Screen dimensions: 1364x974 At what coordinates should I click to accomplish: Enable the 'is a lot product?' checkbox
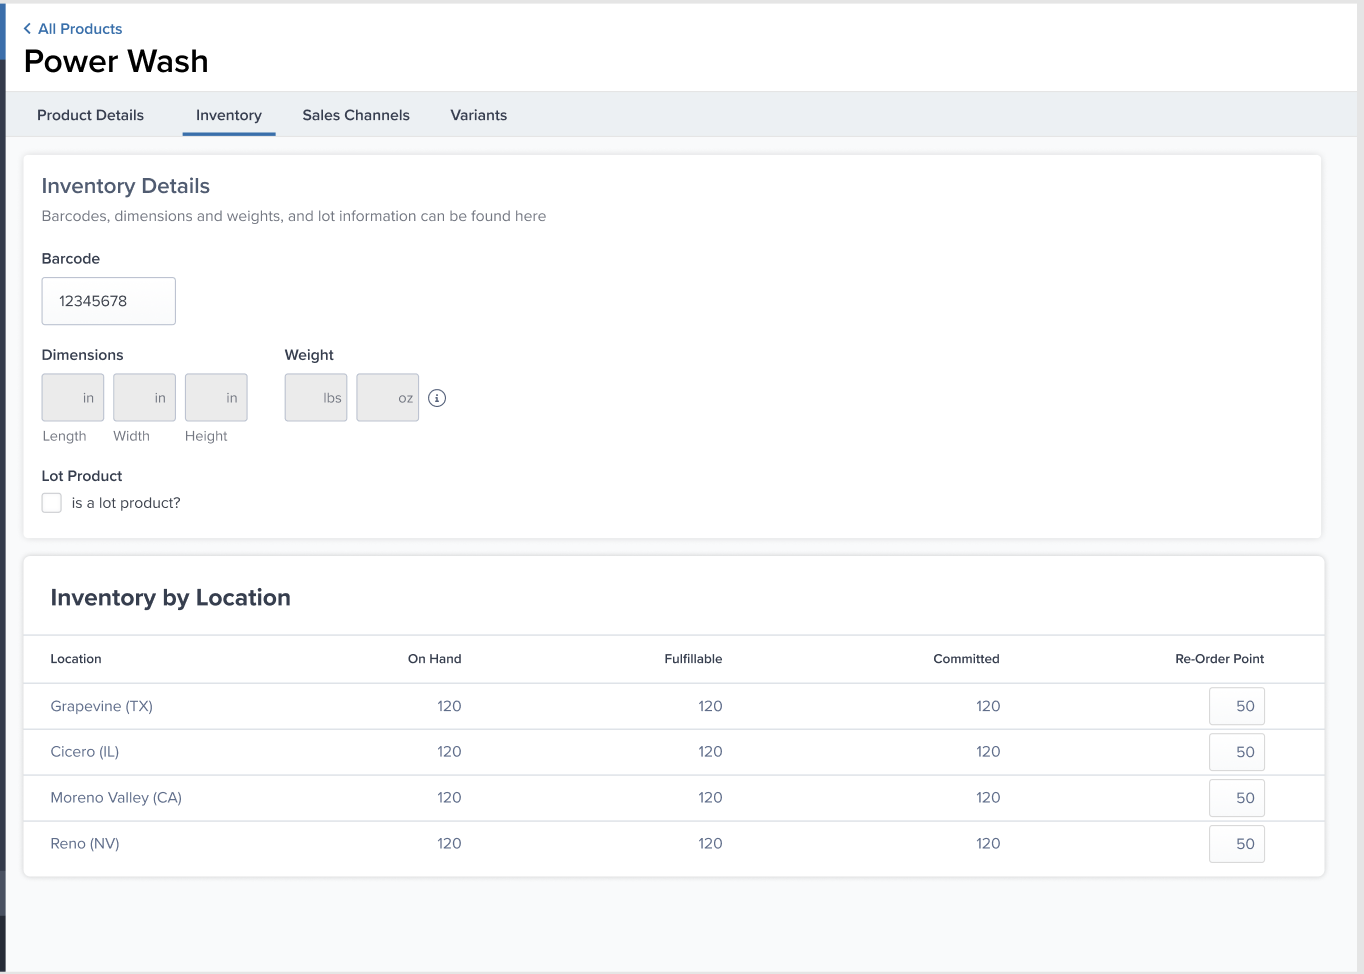click(51, 502)
